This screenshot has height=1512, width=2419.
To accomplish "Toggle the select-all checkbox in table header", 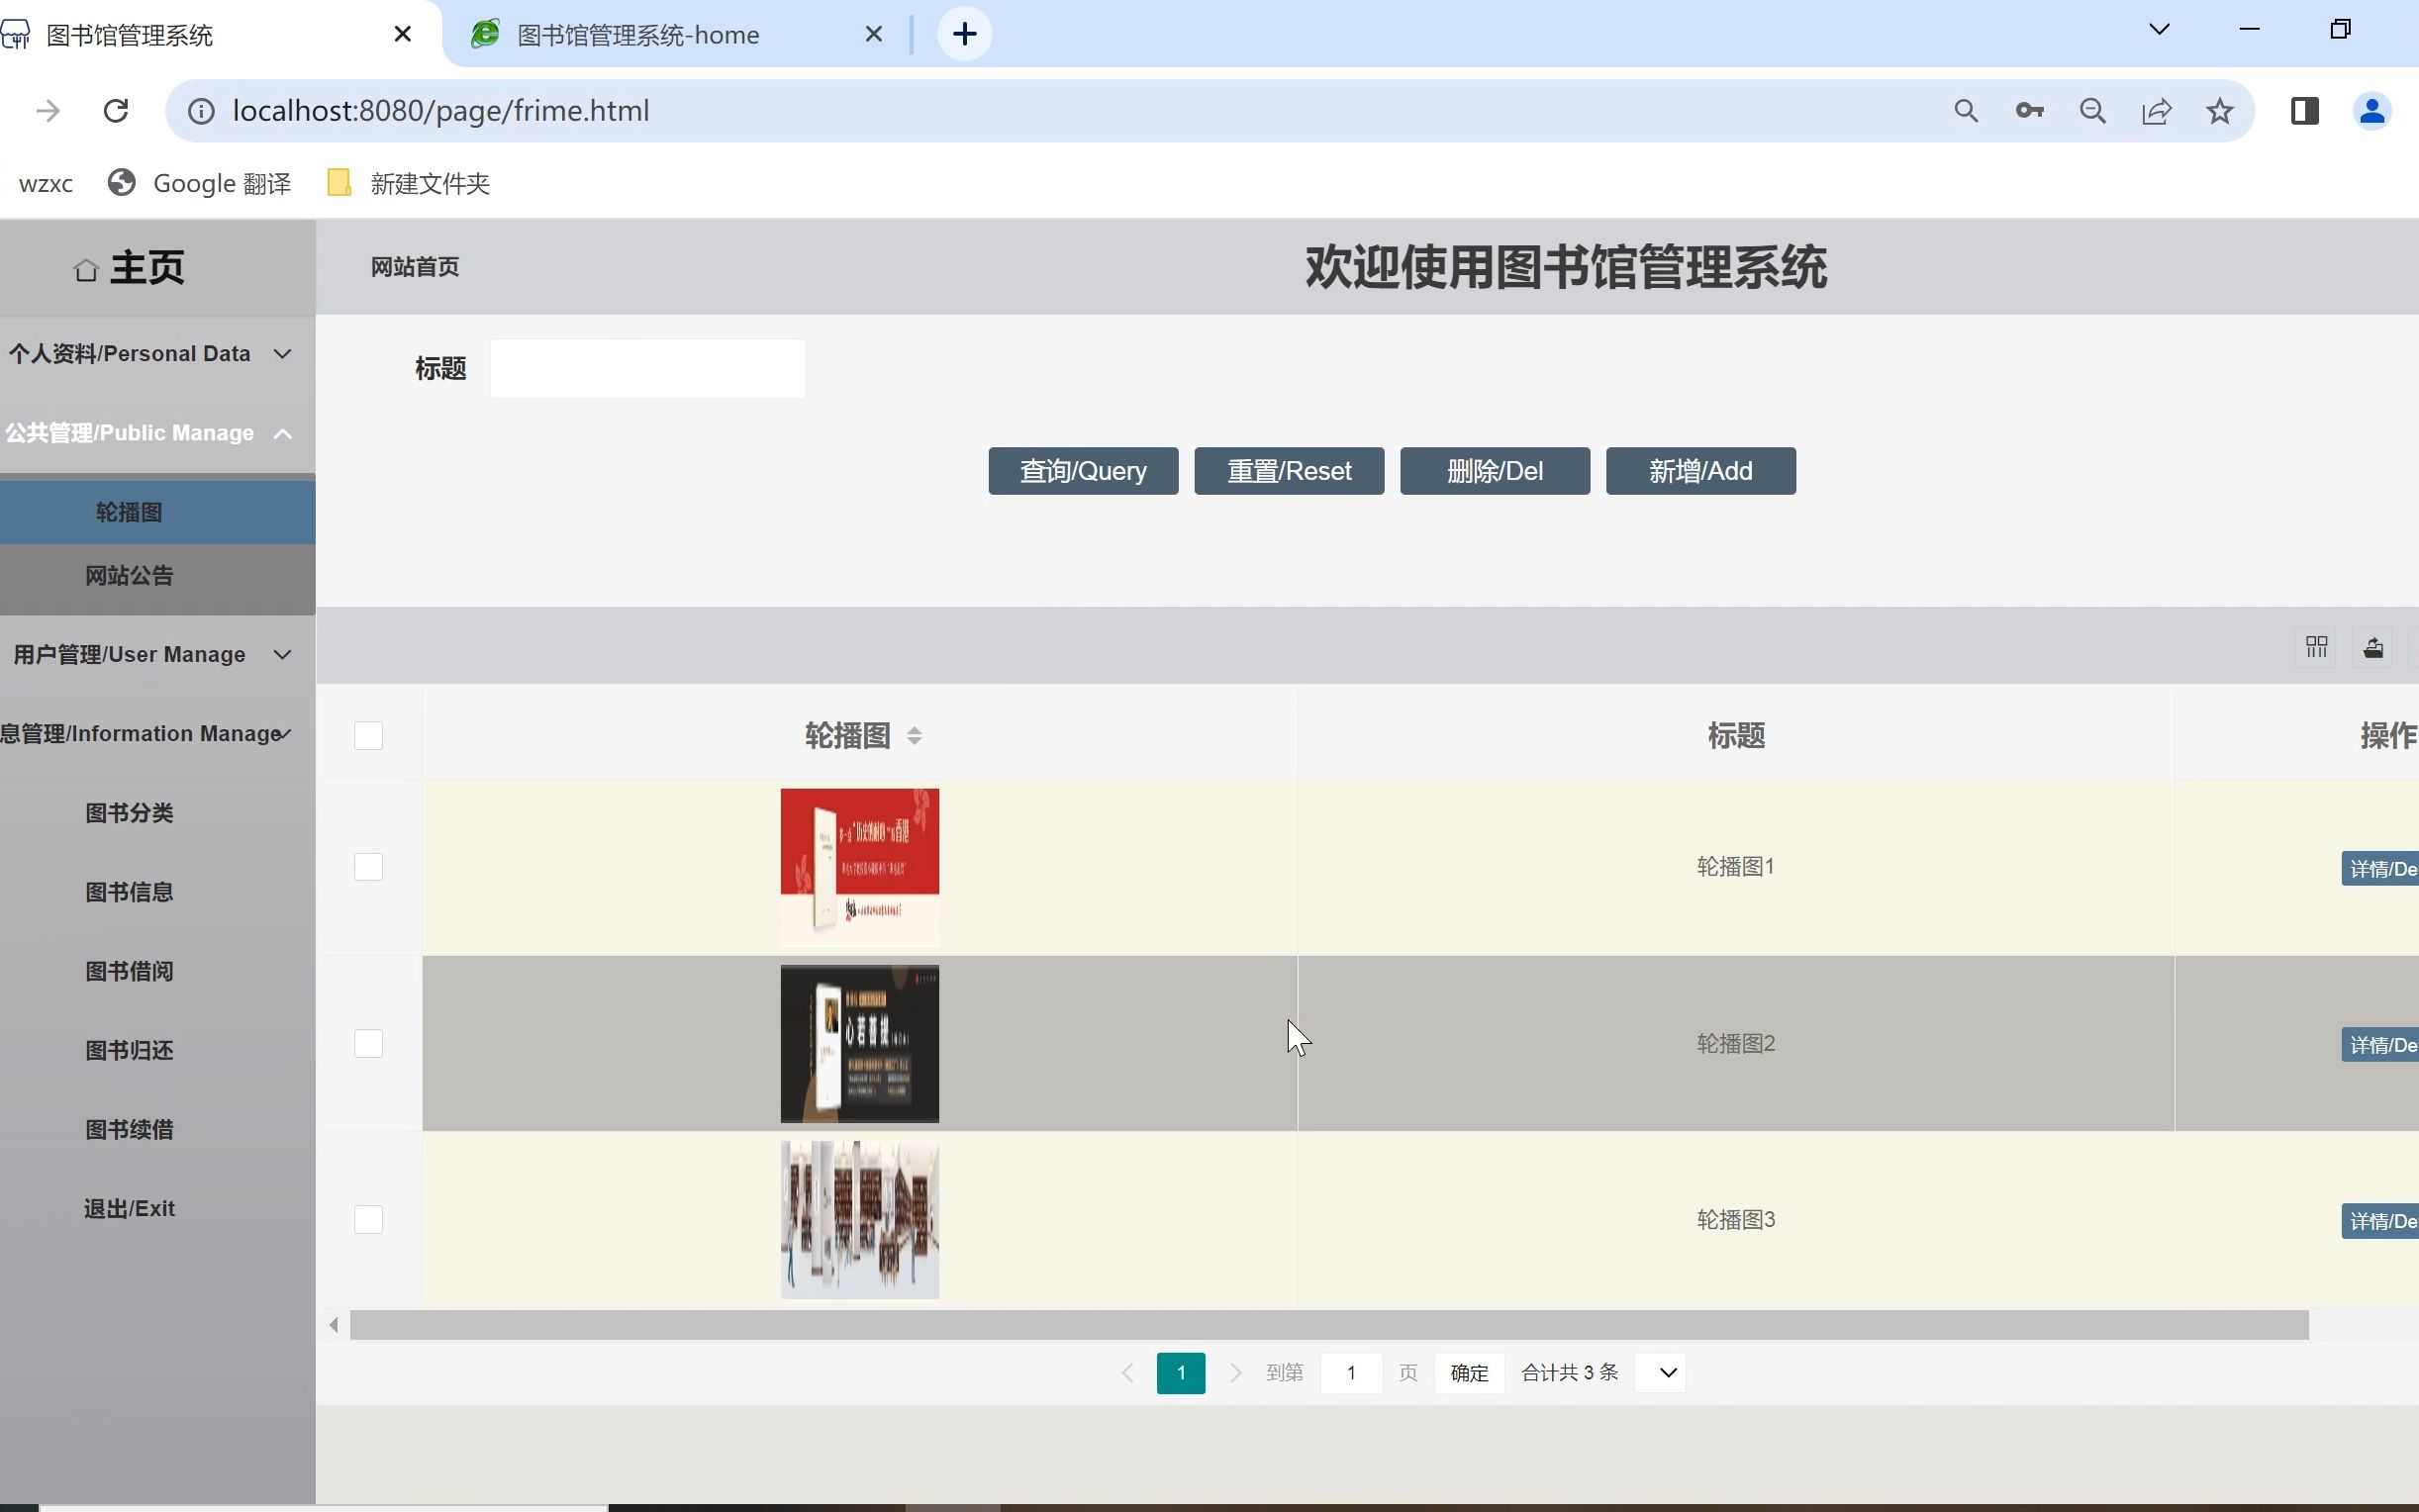I will pyautogui.click(x=367, y=735).
